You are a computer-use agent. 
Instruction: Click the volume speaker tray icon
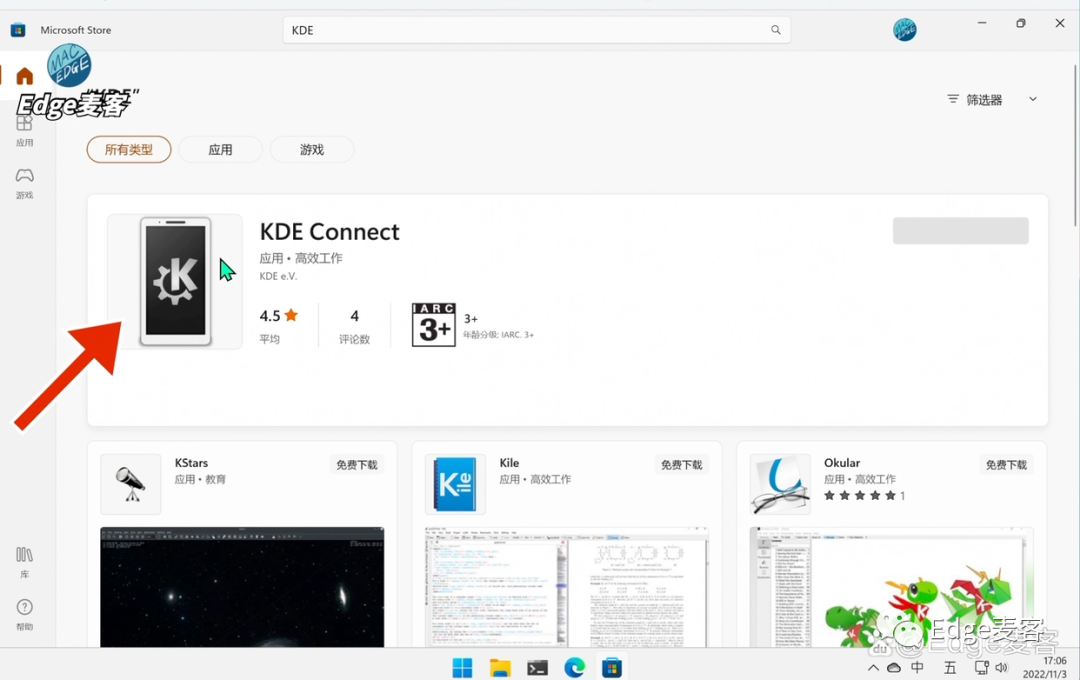point(1001,668)
